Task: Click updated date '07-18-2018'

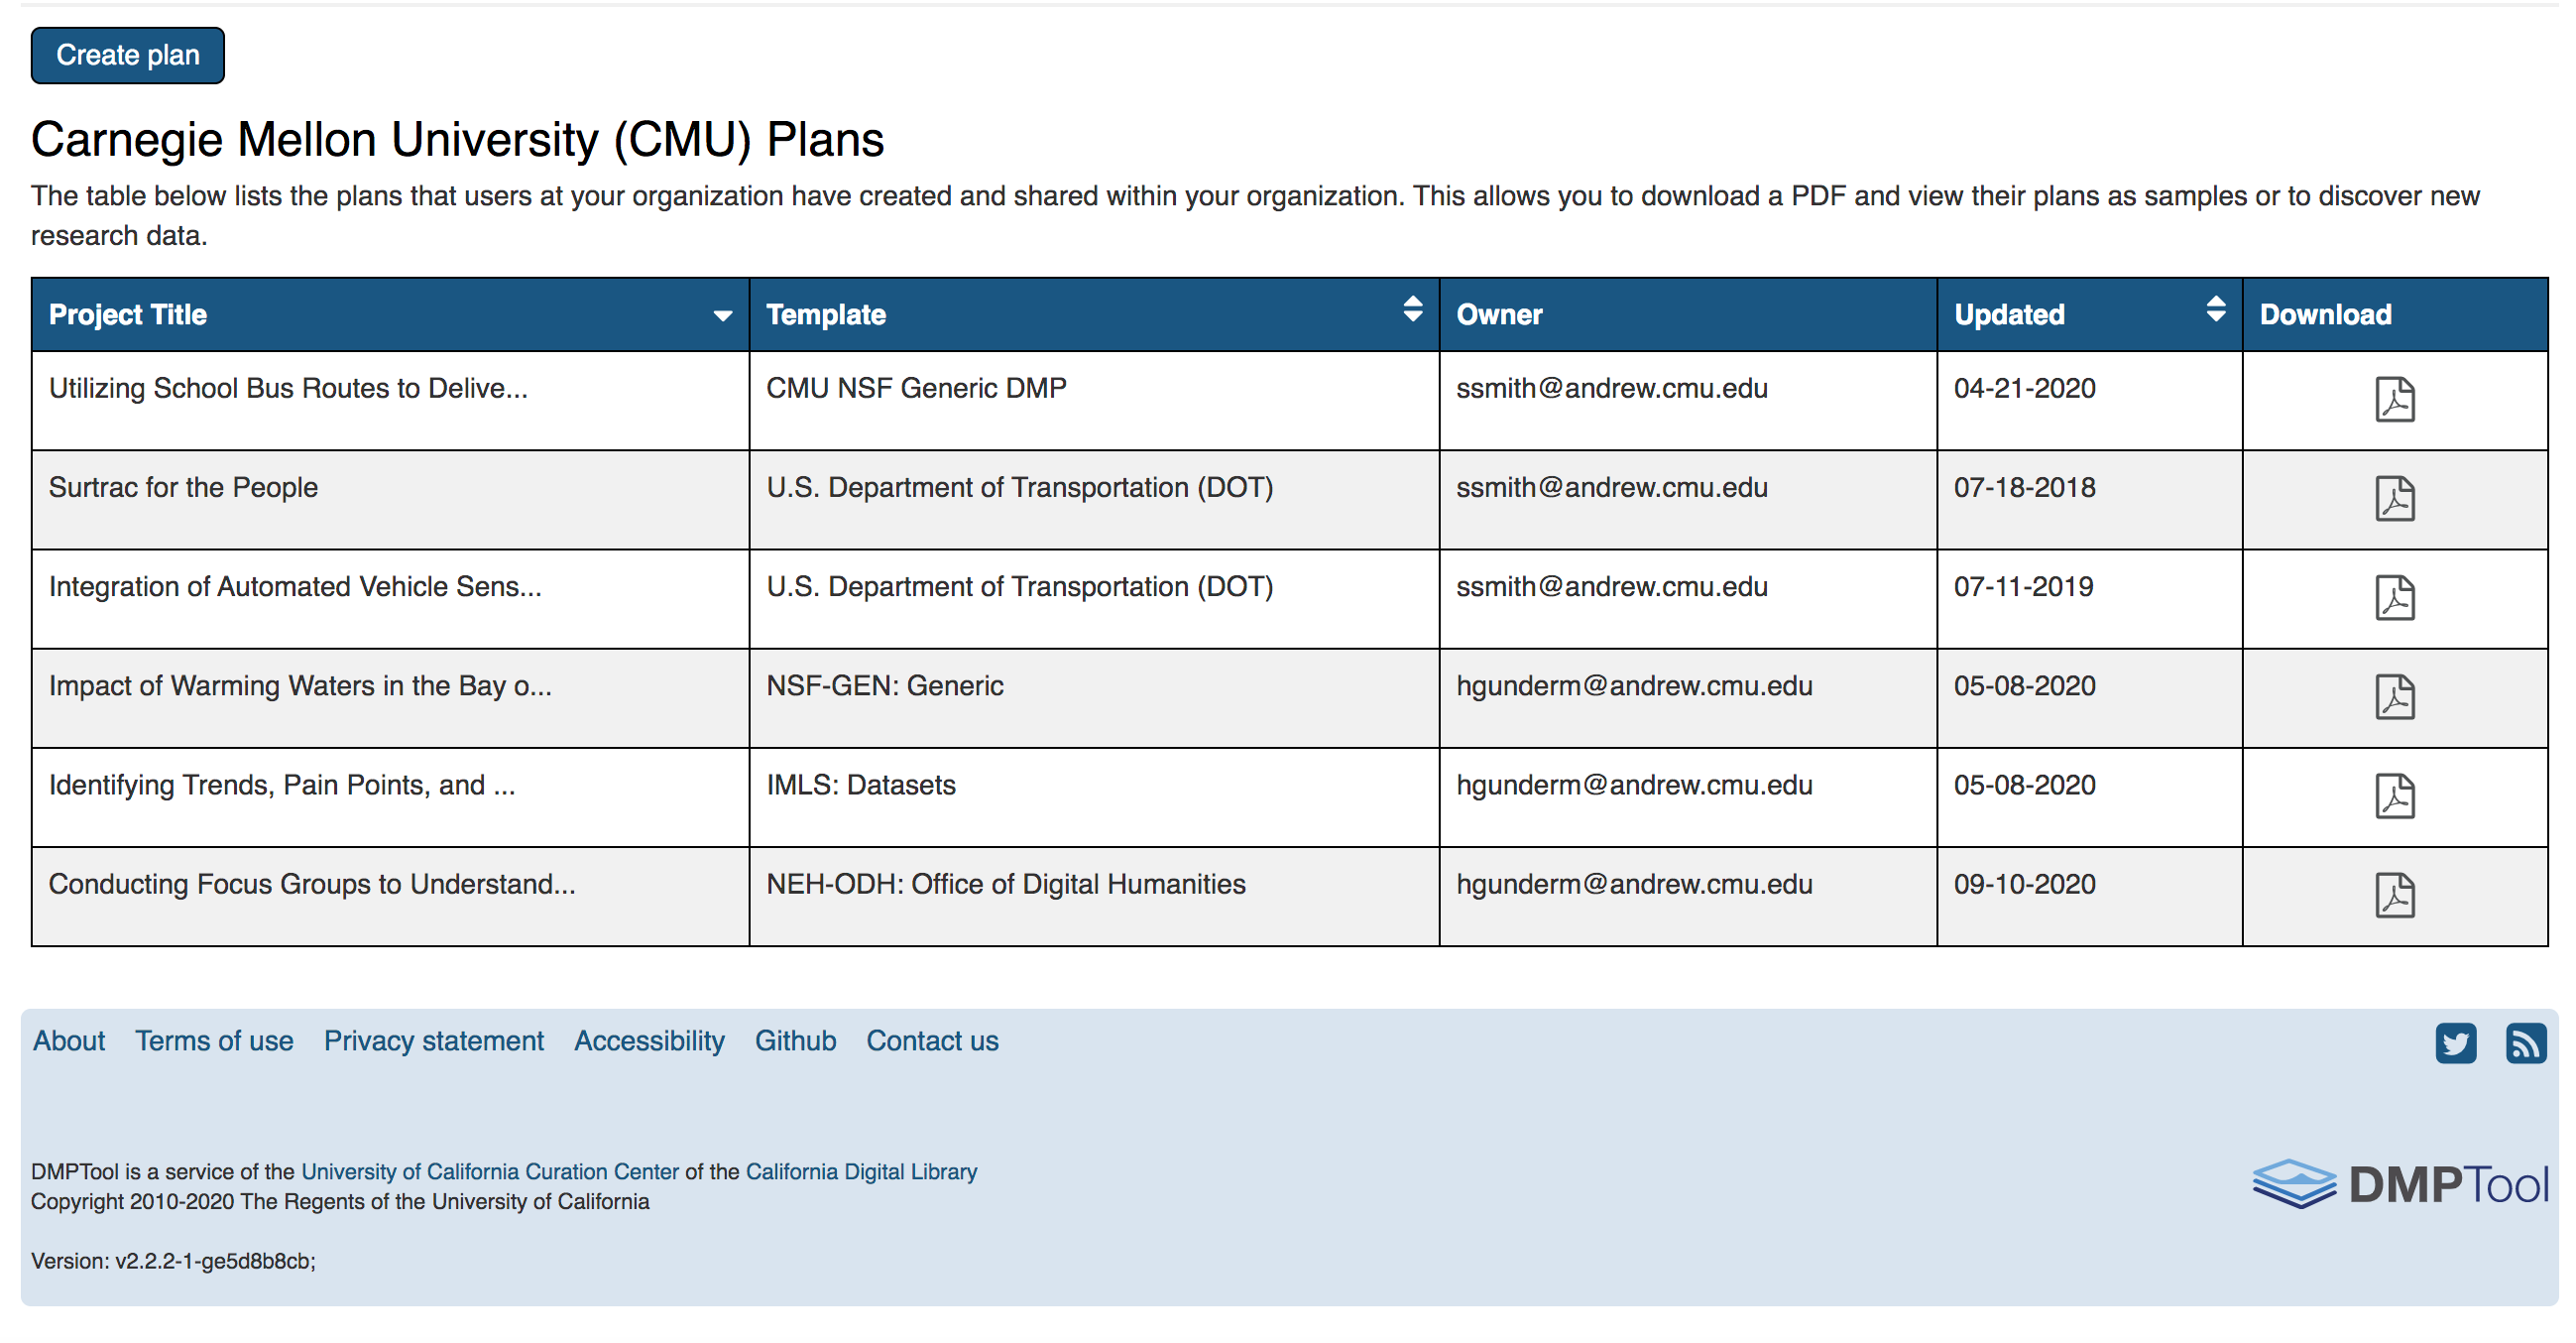Action: tap(2024, 487)
